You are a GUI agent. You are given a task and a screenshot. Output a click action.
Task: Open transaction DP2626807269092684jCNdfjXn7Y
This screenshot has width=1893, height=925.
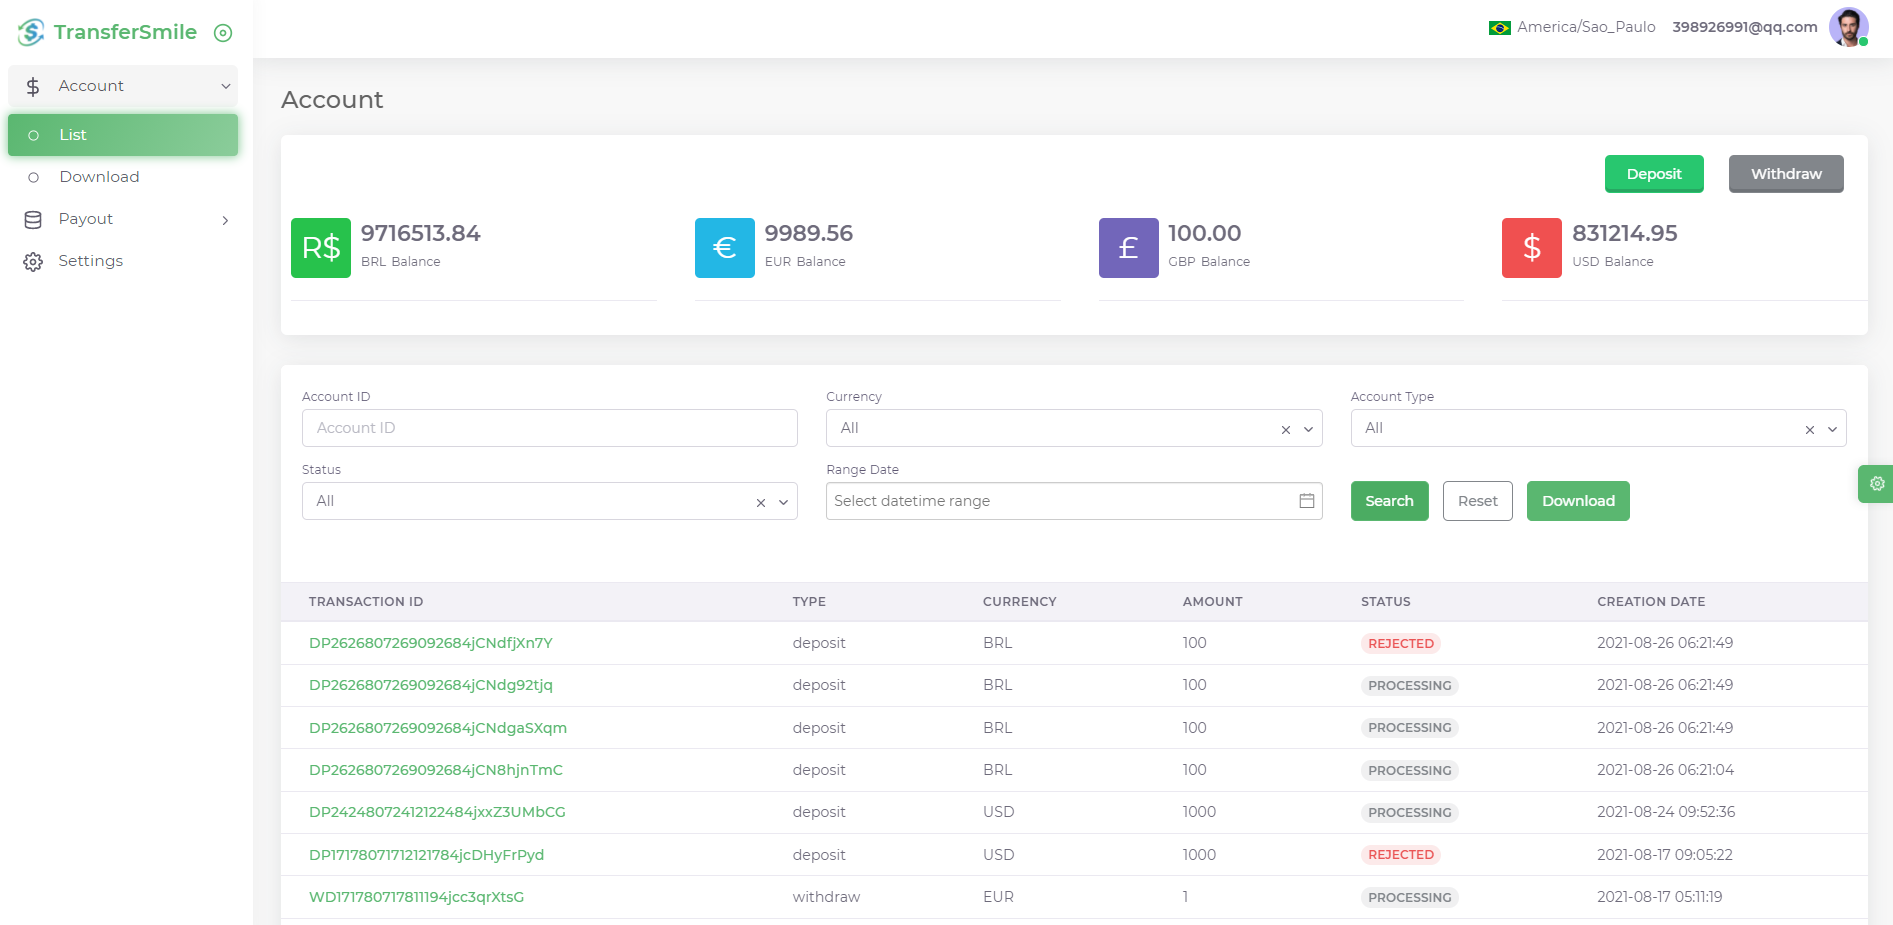(430, 643)
